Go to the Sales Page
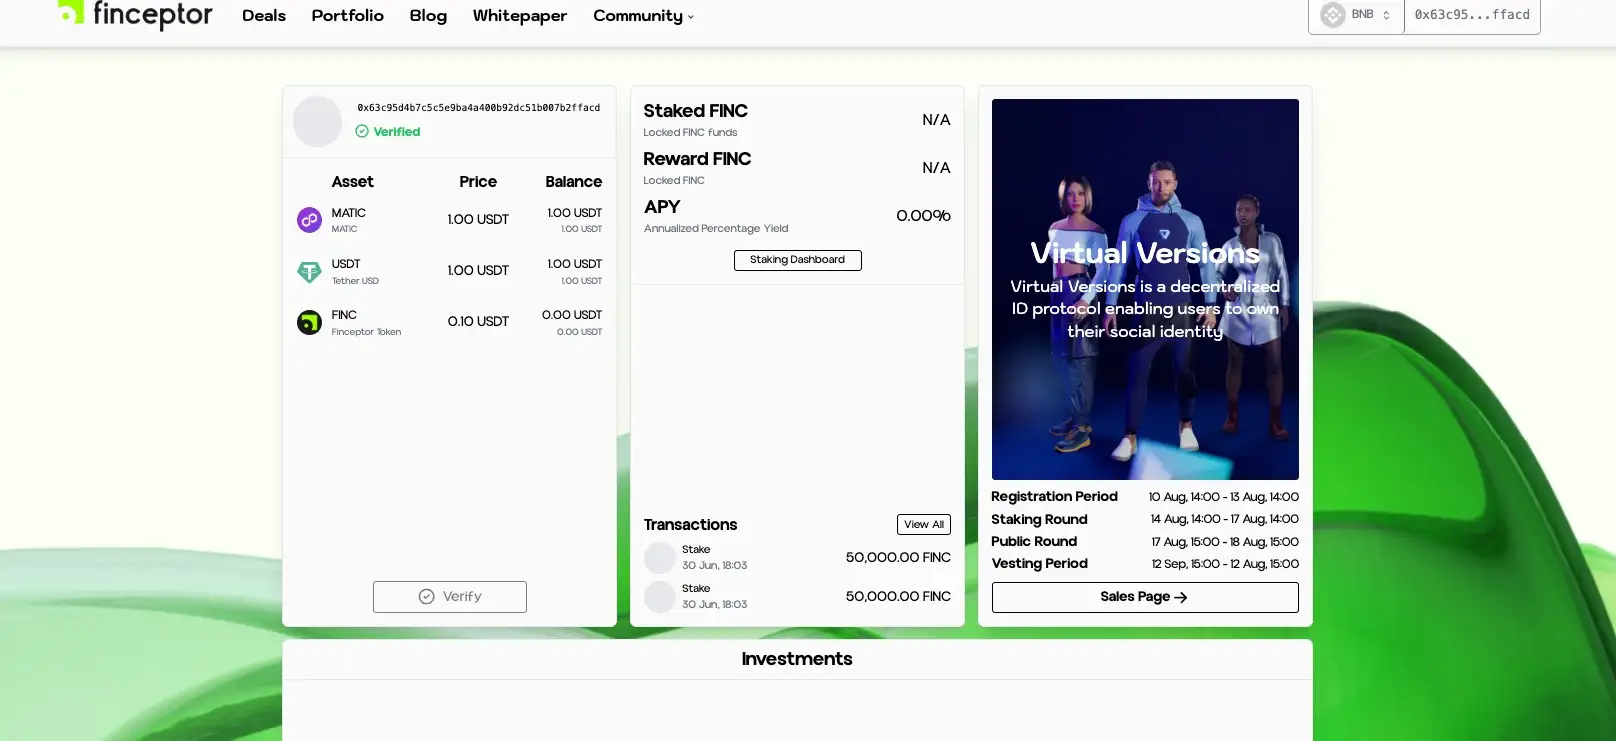 pos(1144,597)
